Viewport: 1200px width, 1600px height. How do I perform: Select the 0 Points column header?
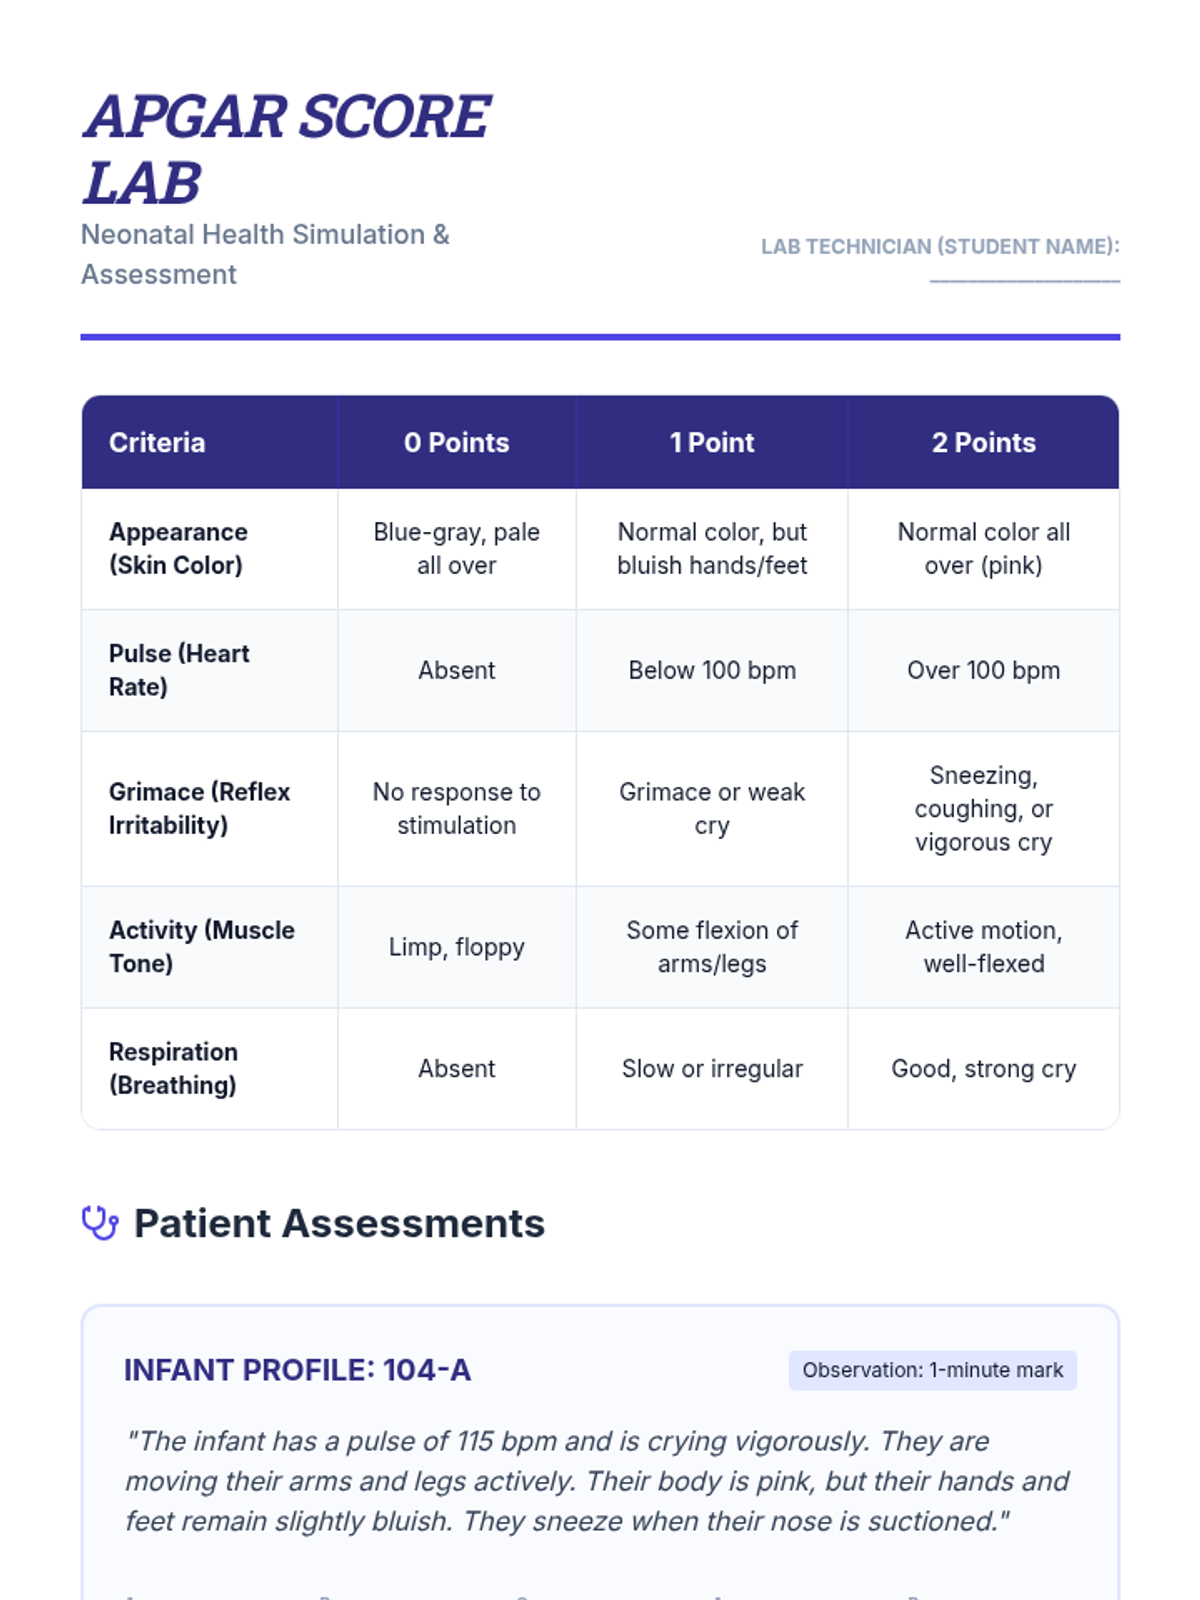coord(456,442)
